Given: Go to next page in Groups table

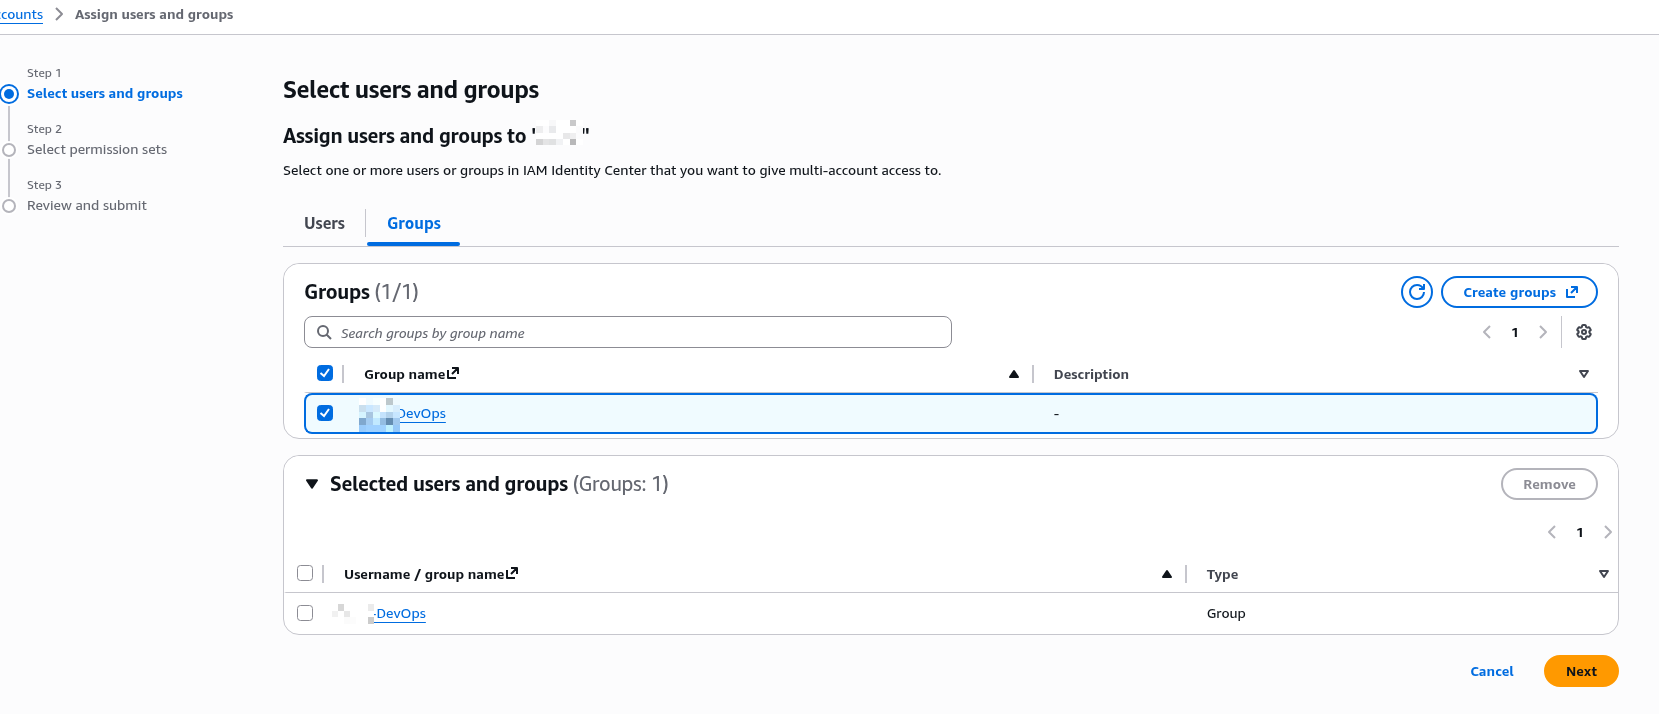Looking at the screenshot, I should [1542, 332].
